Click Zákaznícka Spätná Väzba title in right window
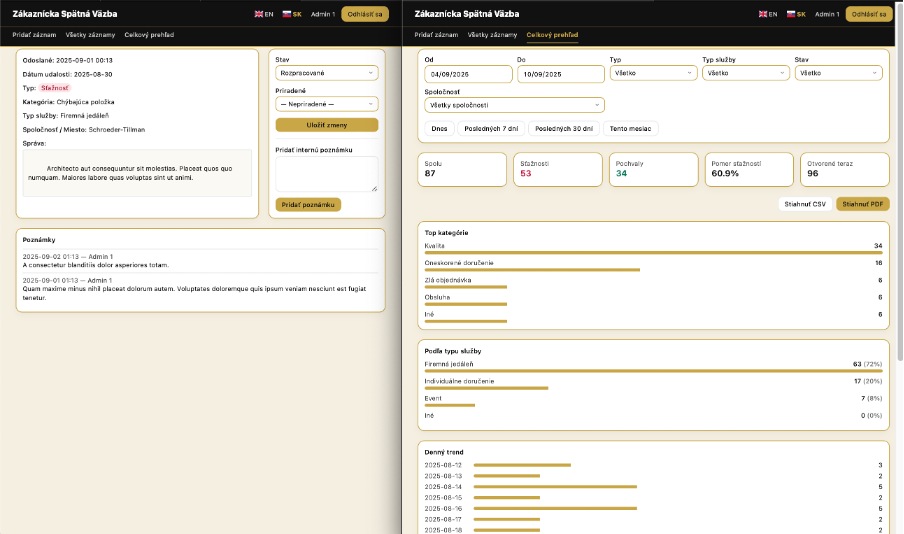904x534 pixels. point(466,14)
